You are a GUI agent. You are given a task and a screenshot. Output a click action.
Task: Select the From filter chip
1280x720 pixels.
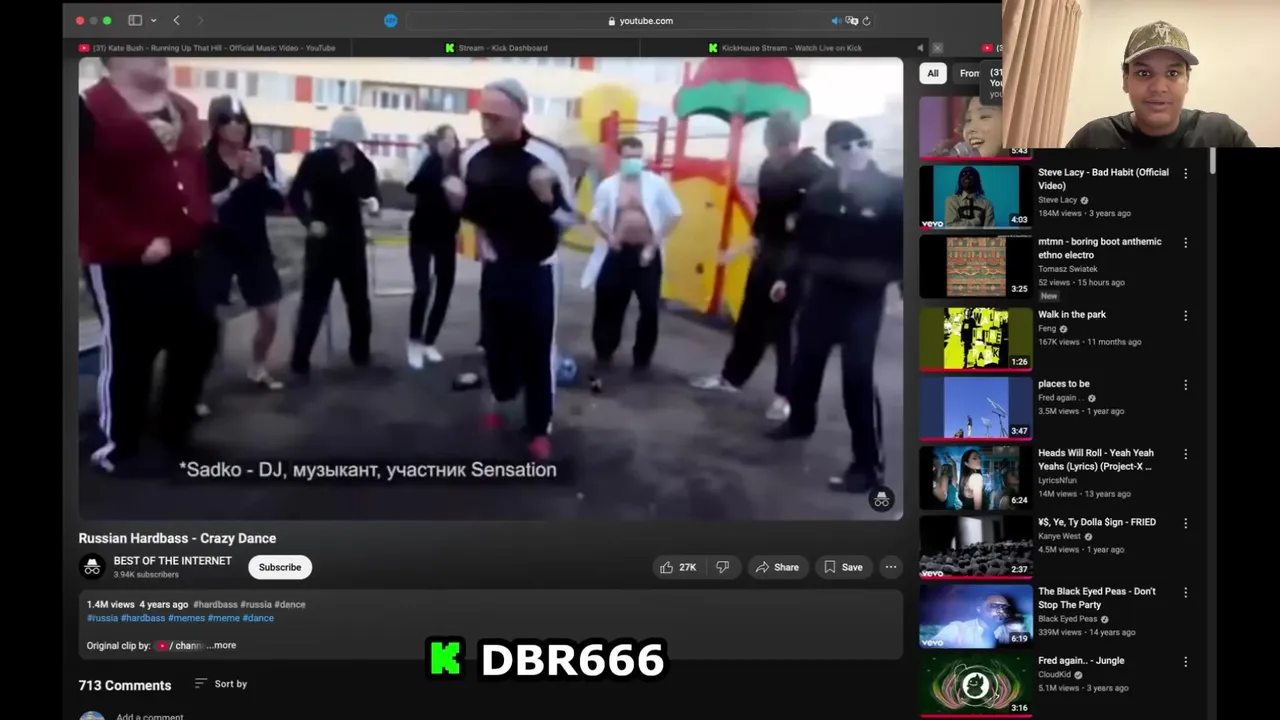click(969, 73)
